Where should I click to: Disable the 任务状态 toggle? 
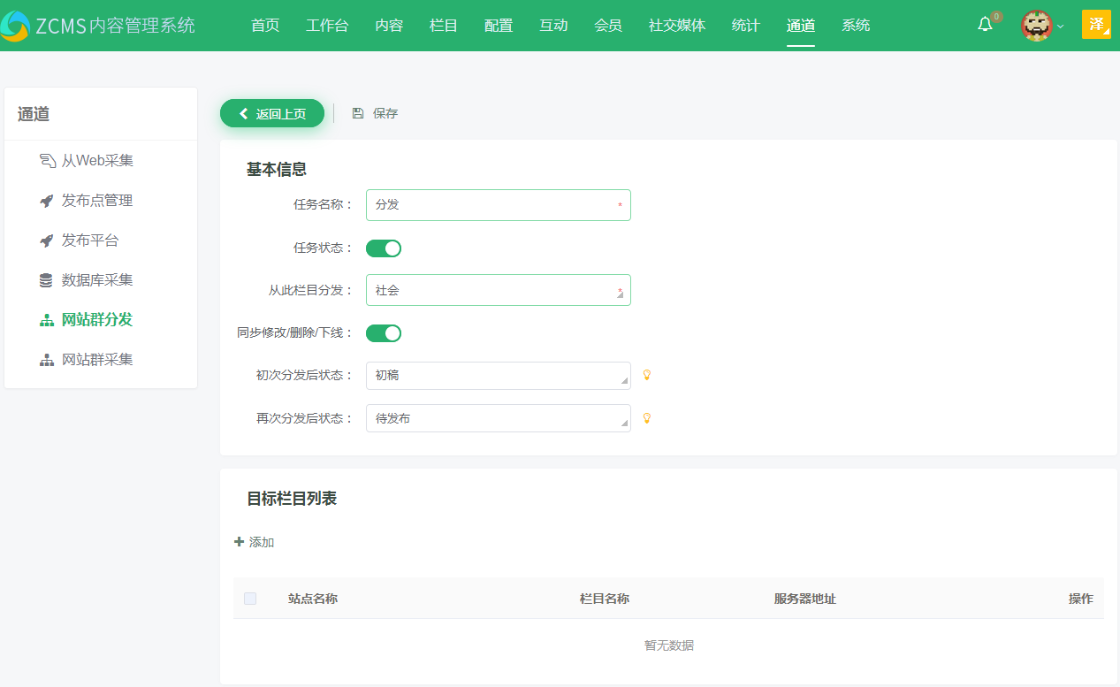[383, 247]
